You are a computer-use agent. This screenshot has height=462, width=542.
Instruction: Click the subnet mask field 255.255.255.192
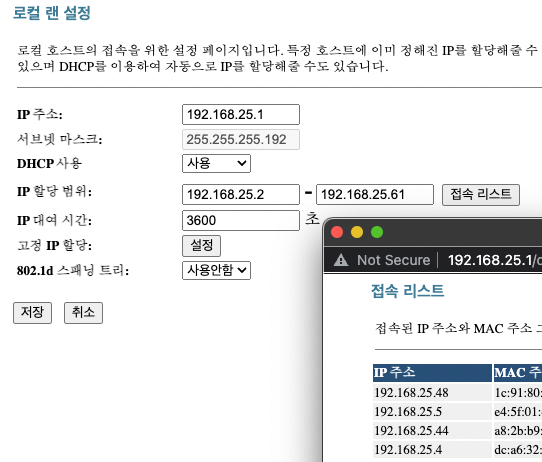[241, 140]
